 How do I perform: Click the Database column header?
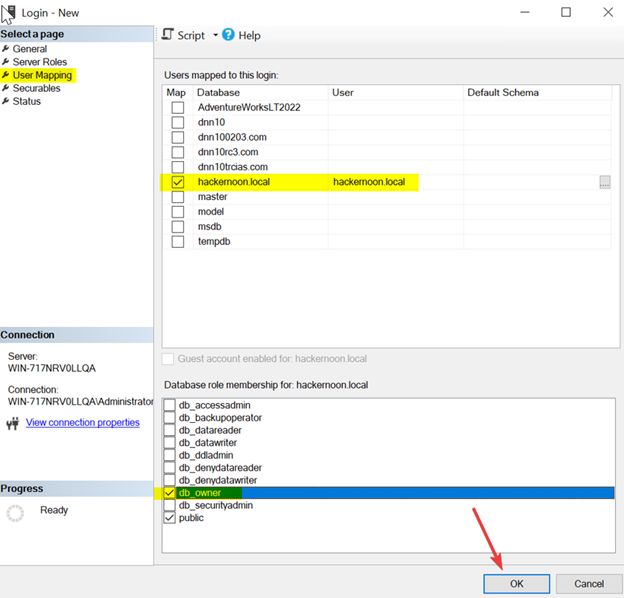coord(260,92)
